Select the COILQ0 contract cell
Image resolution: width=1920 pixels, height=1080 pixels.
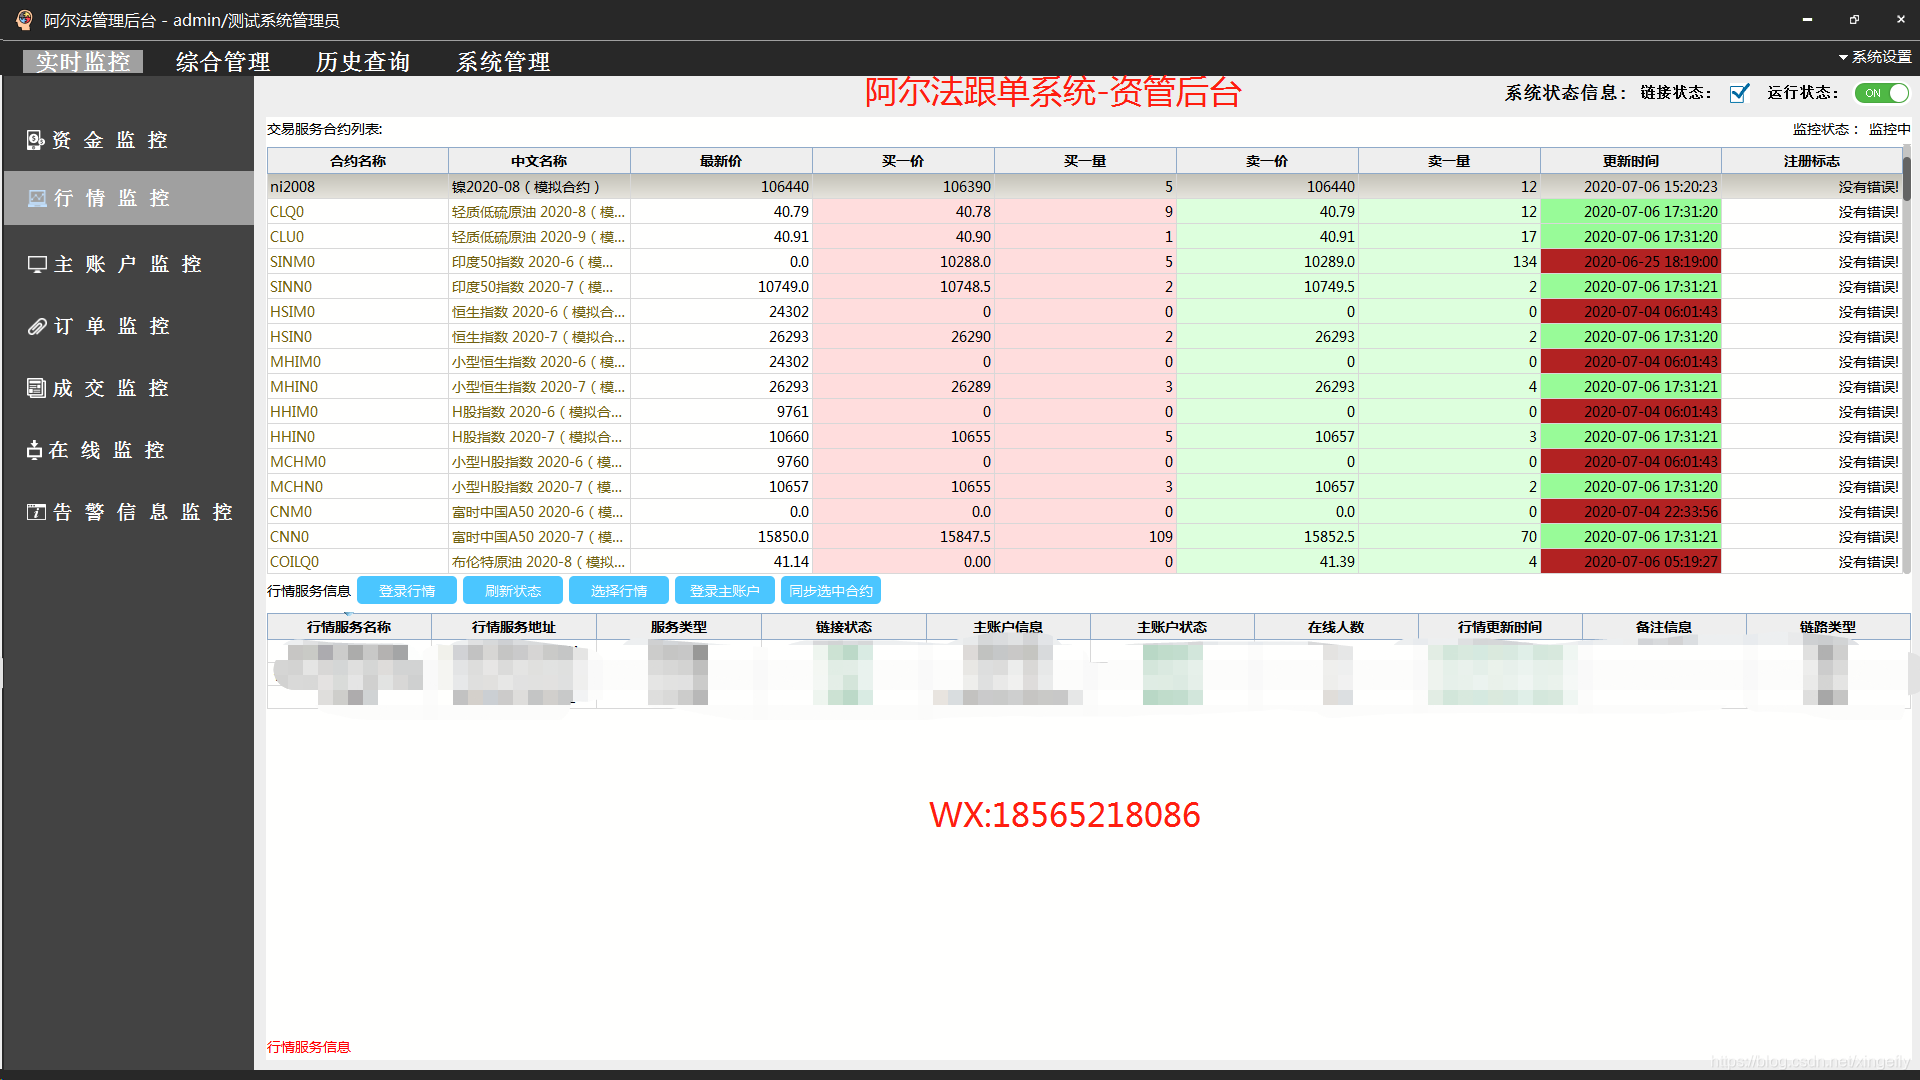(358, 562)
